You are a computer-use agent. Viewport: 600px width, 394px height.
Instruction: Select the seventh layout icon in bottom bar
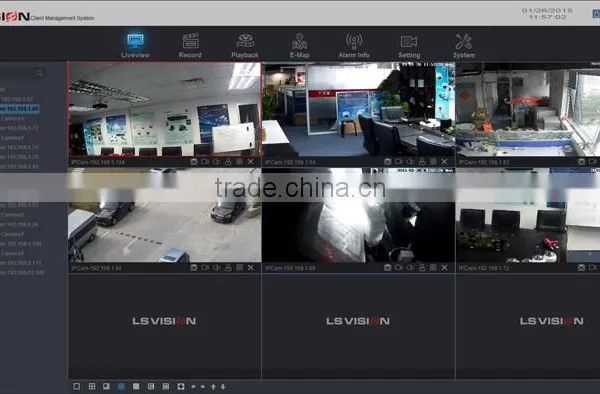tap(166, 386)
